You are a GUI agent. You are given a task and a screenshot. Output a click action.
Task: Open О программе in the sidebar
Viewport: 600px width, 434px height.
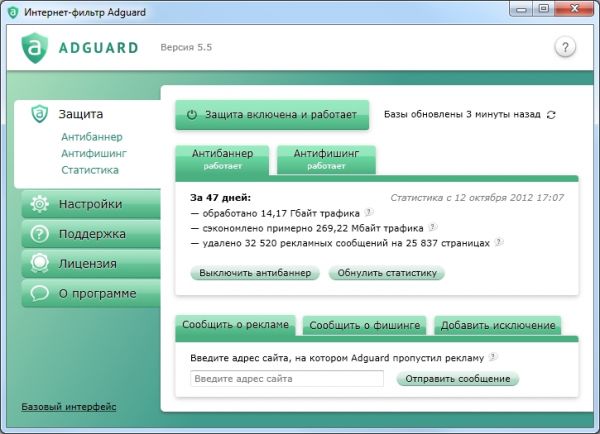click(x=91, y=294)
